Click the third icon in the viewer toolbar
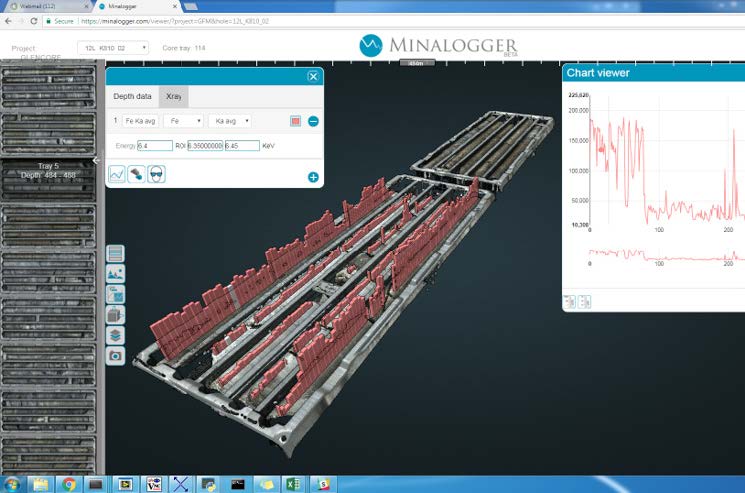The height and width of the screenshot is (493, 745). coord(115,294)
